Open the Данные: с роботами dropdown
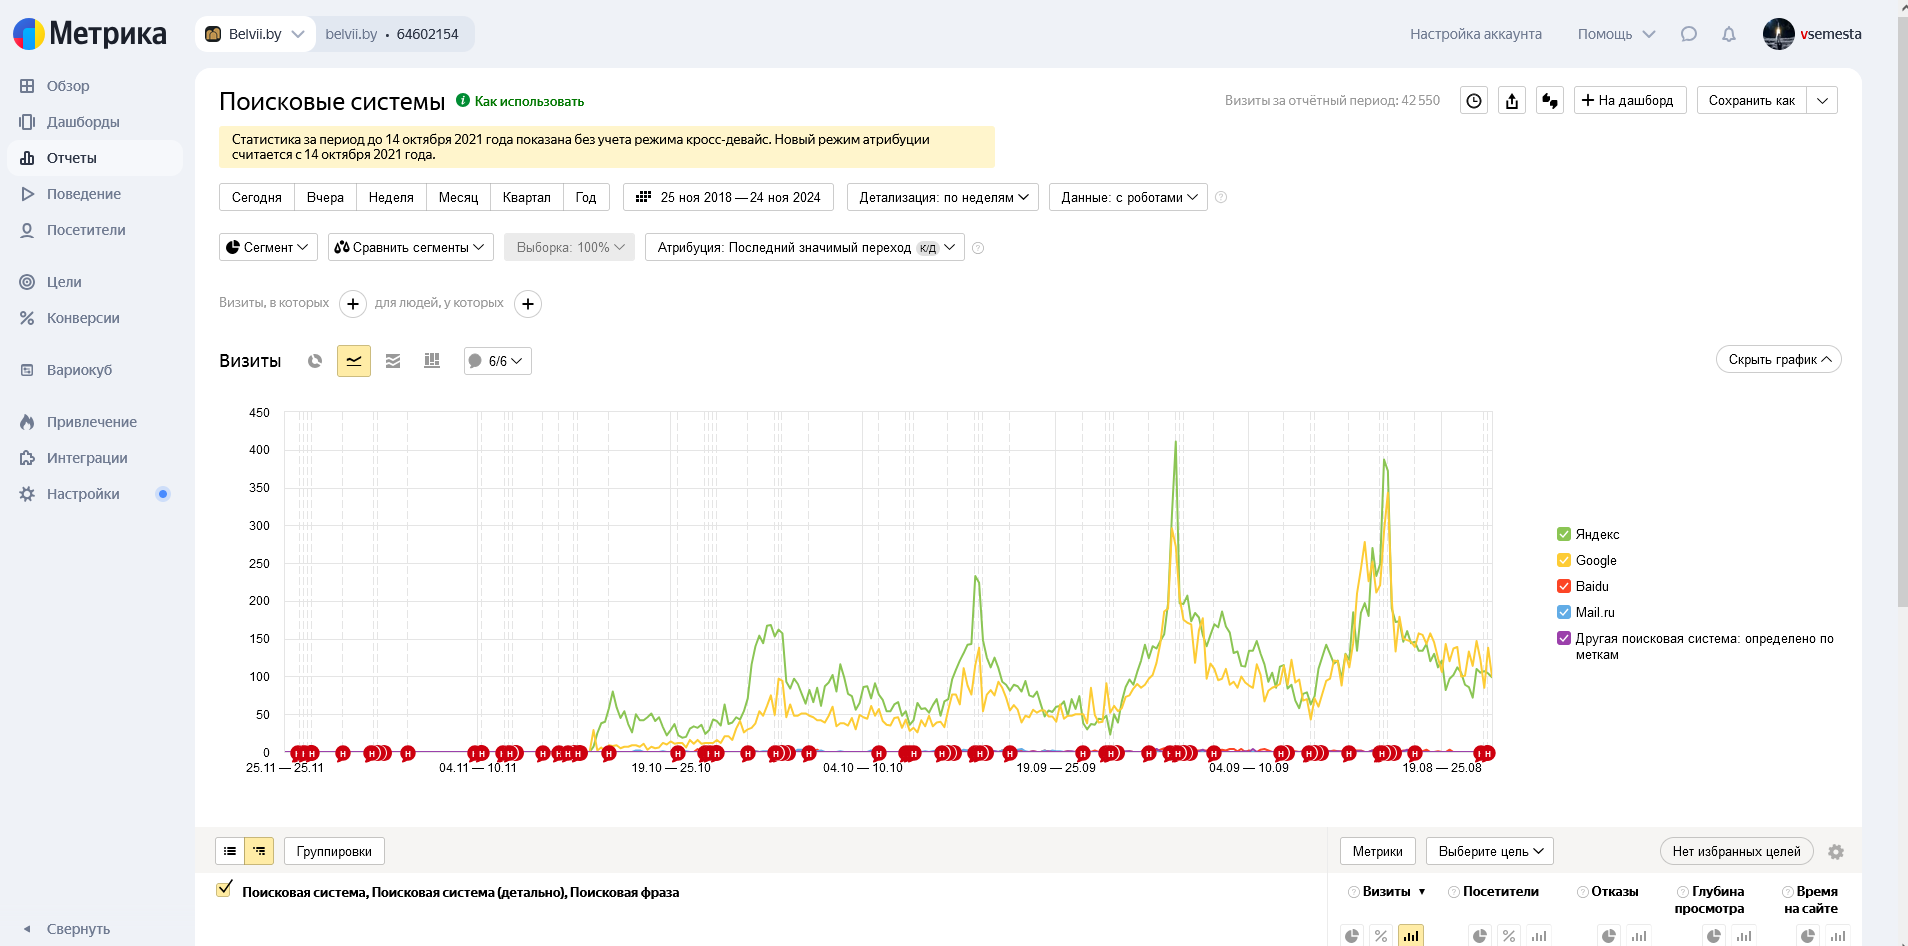 (x=1128, y=197)
